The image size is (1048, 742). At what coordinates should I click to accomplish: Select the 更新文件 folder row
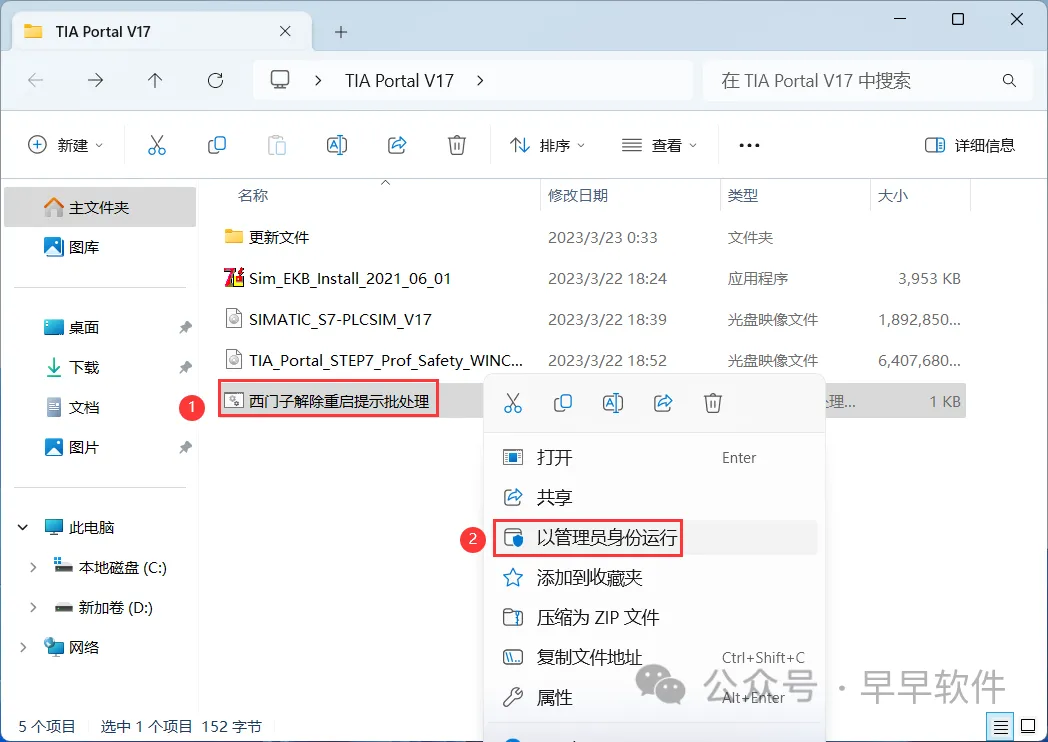pos(592,237)
